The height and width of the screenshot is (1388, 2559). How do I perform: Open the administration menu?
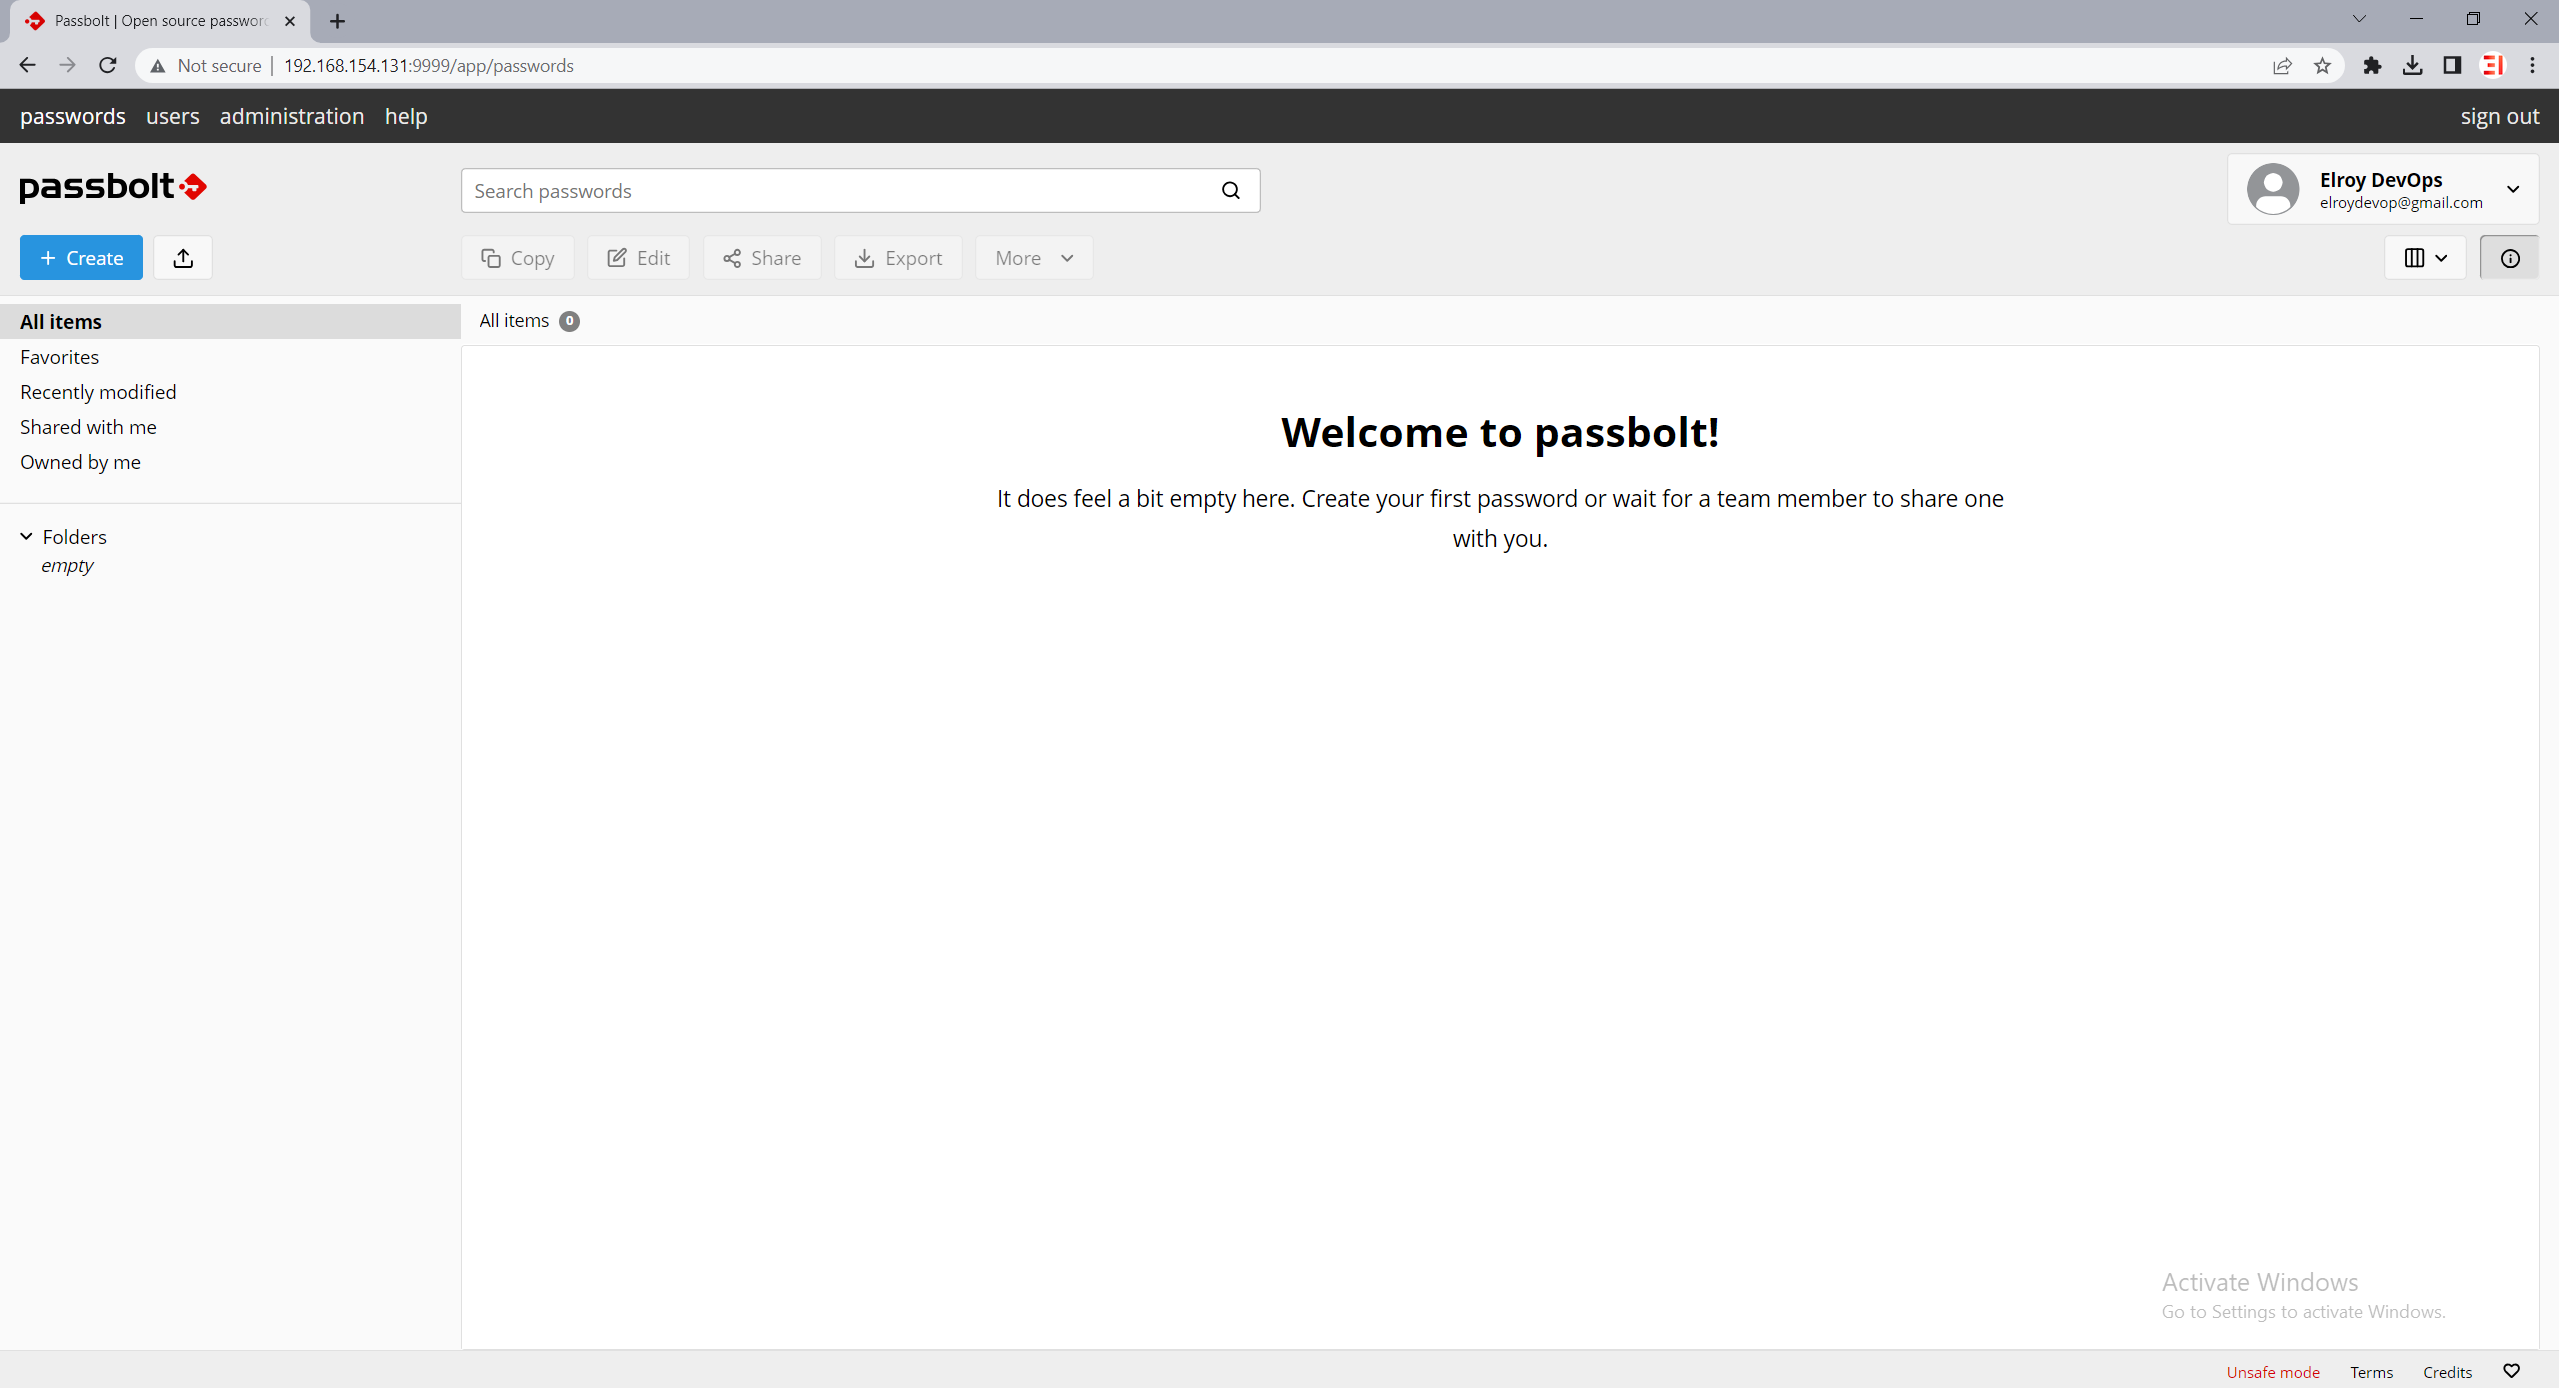click(x=292, y=116)
